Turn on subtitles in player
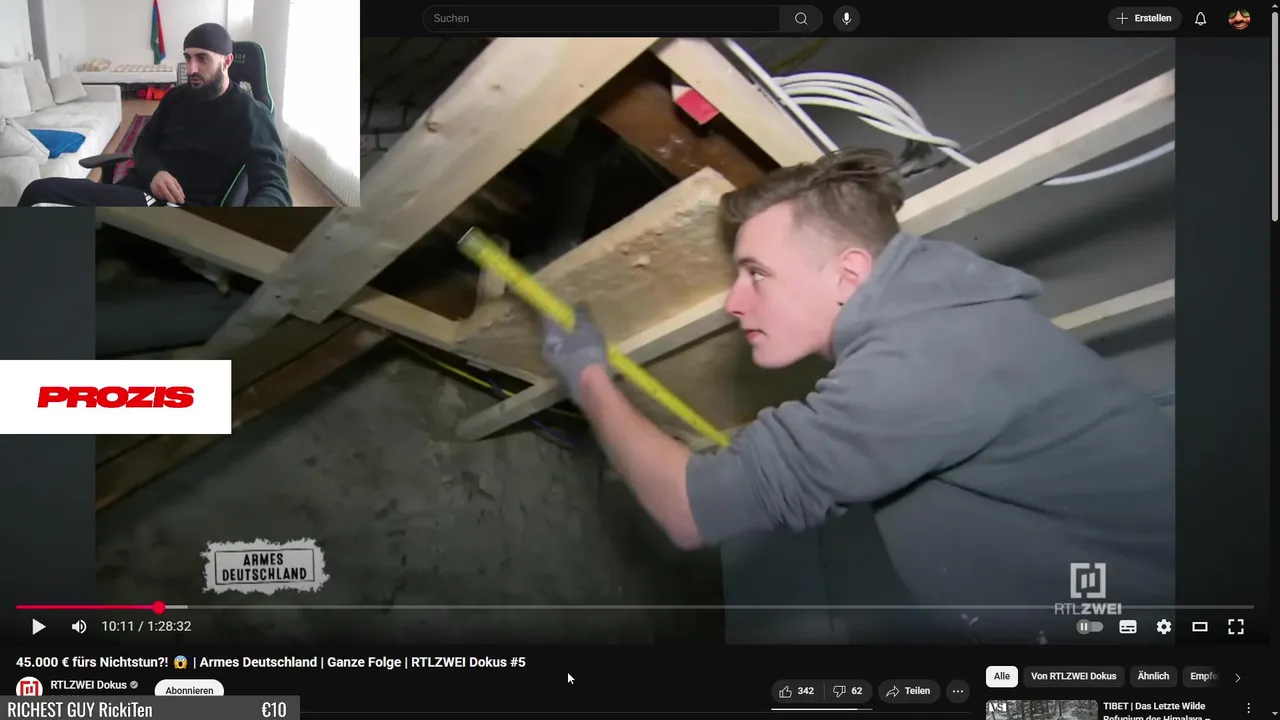 [x=1128, y=627]
